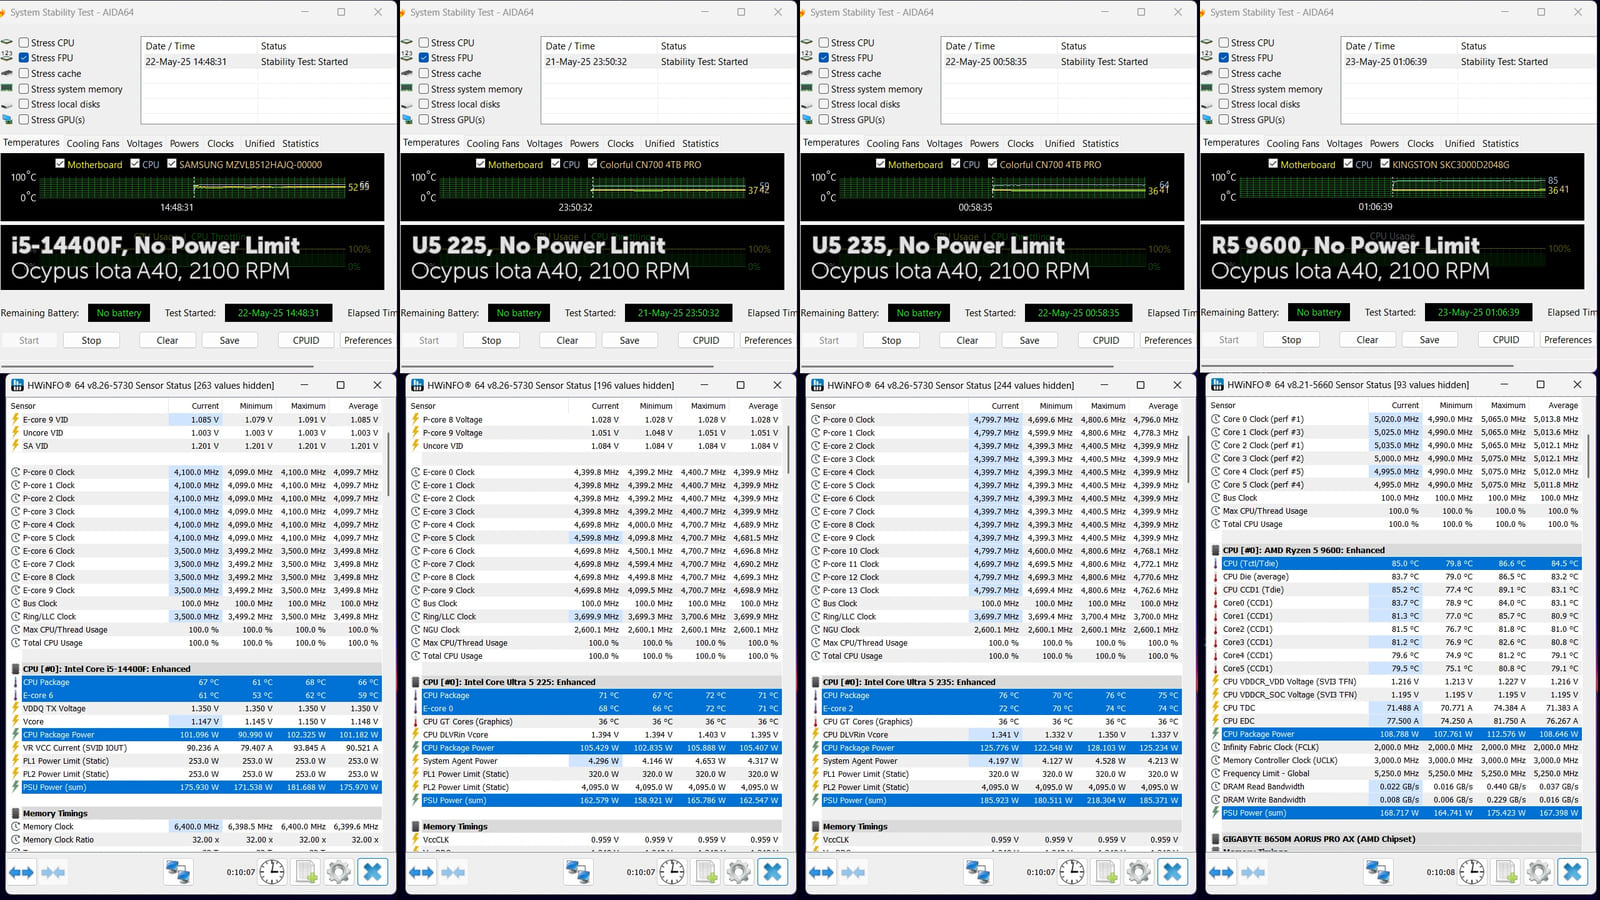
Task: Click the reset clock icon in Ryzen 5 9600 HWiNFO window
Action: coord(1472,872)
